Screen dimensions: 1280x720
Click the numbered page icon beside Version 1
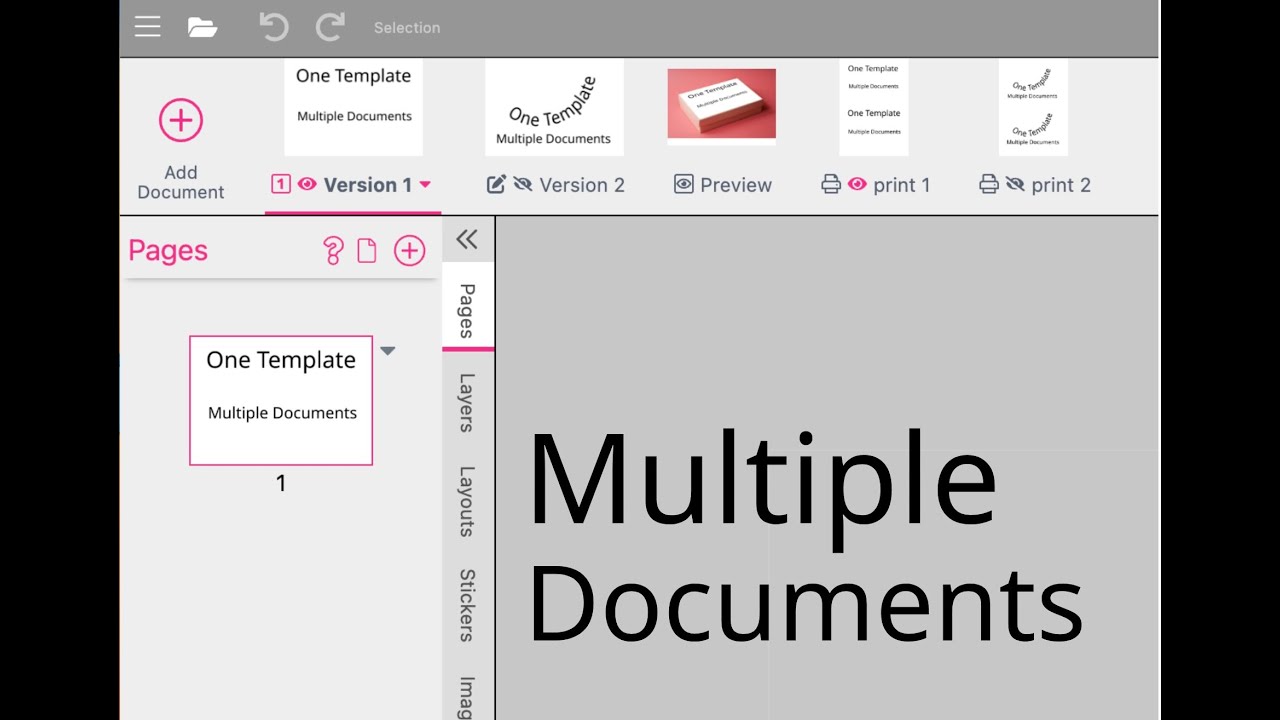point(281,184)
